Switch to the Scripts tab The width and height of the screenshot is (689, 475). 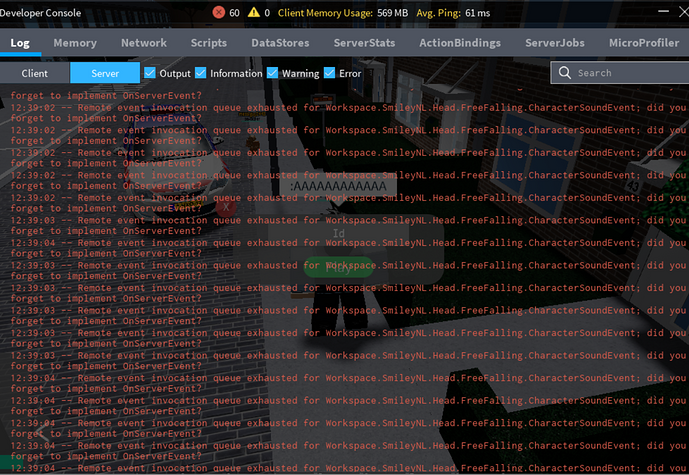tap(209, 43)
